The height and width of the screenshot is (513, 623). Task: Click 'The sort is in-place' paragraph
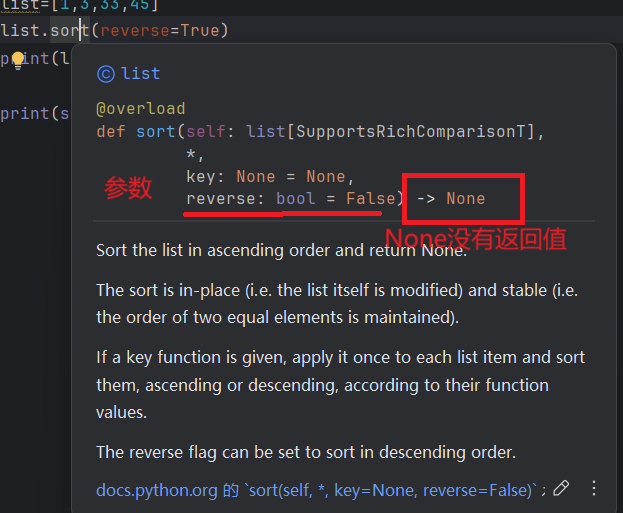336,304
